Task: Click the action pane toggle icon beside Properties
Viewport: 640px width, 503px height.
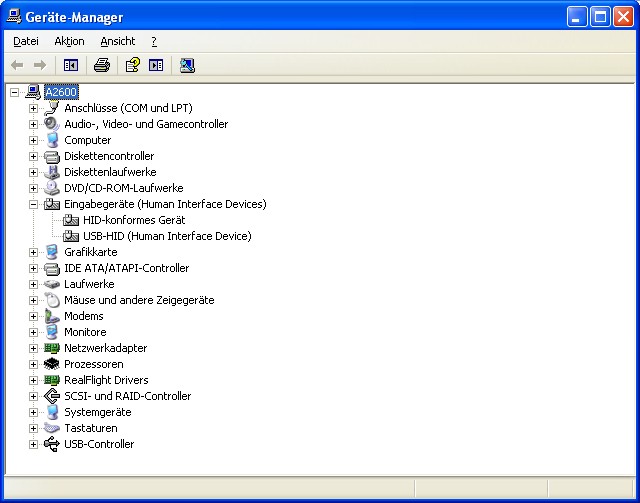Action: point(156,65)
